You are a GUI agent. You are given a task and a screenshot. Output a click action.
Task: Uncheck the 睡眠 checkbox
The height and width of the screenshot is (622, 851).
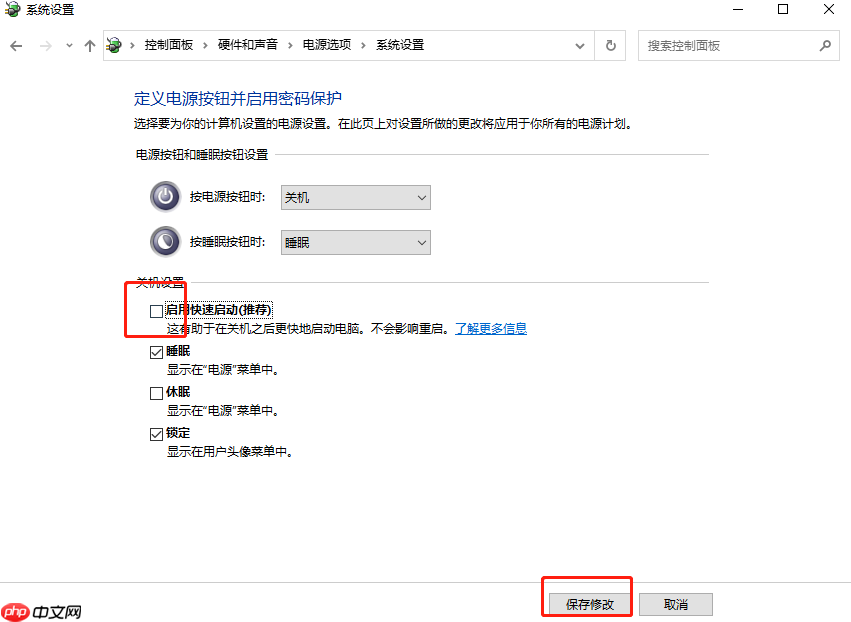(x=156, y=351)
